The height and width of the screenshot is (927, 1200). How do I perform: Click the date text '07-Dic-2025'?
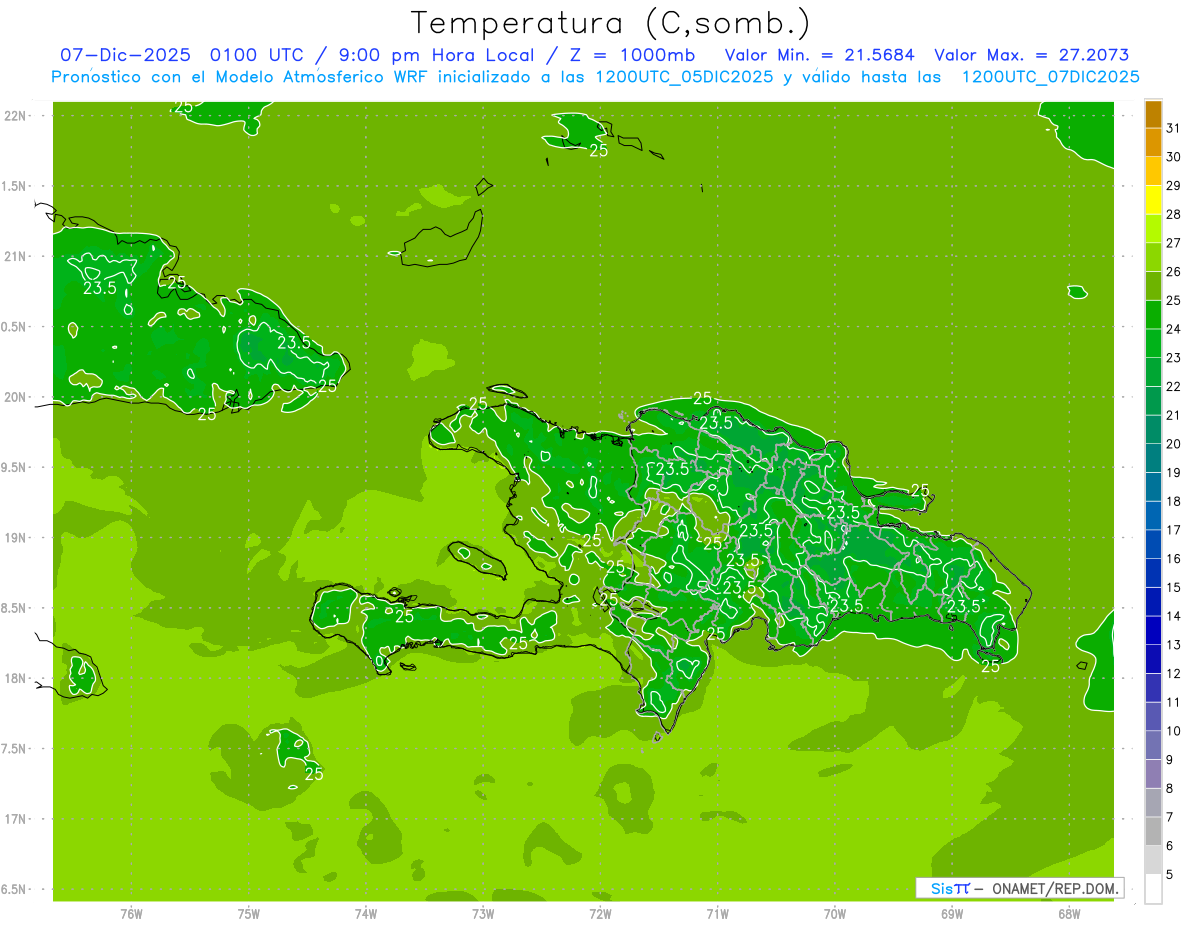click(126, 55)
